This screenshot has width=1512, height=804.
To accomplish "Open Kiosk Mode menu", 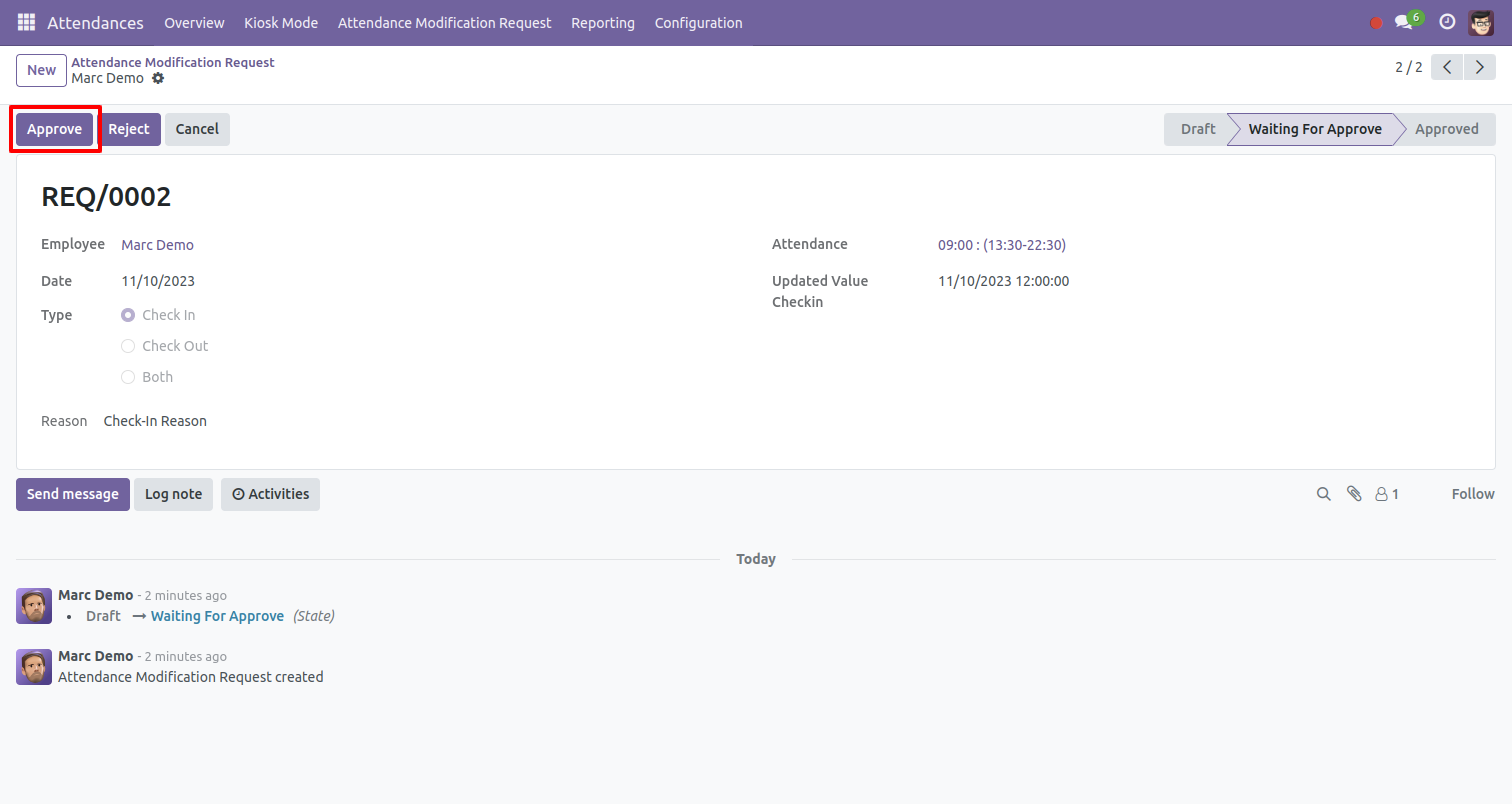I will pos(281,22).
